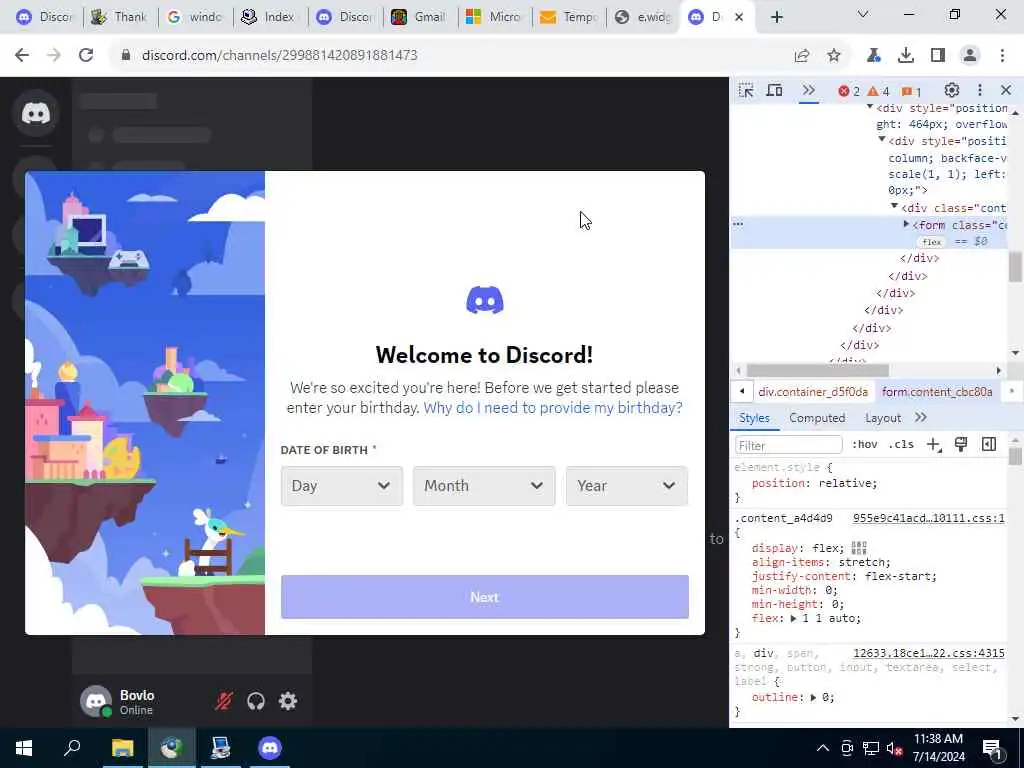The width and height of the screenshot is (1024, 768).
Task: Switch to the Gmail browser tab
Action: [x=419, y=17]
